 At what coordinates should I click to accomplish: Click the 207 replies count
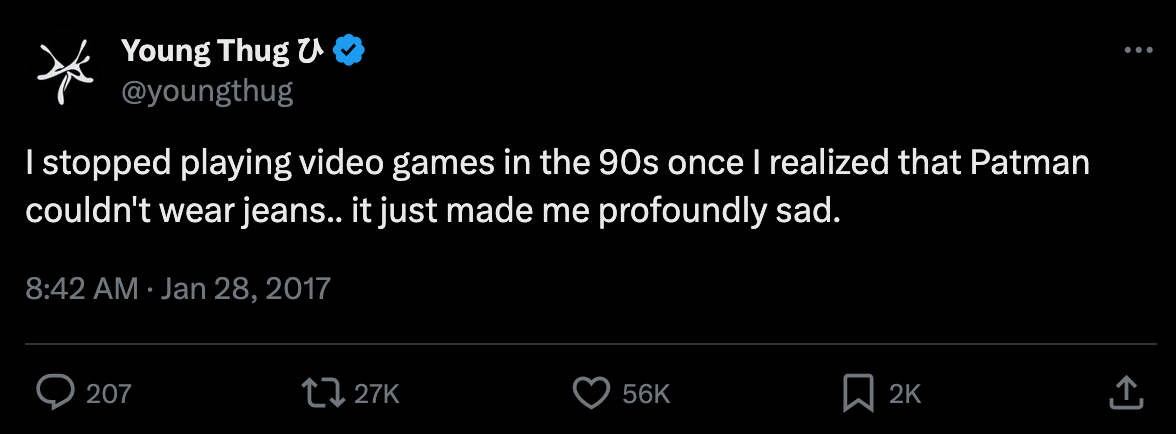coord(108,394)
